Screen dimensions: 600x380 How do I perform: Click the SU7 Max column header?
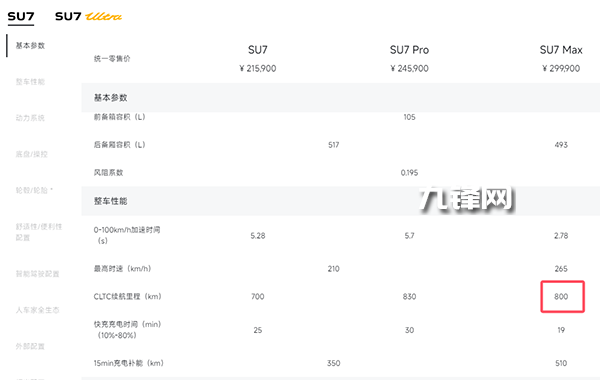(x=561, y=50)
